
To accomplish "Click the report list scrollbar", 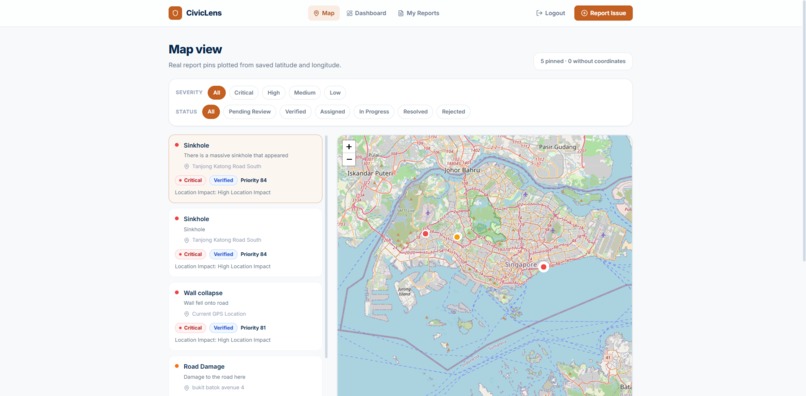I will (x=326, y=247).
